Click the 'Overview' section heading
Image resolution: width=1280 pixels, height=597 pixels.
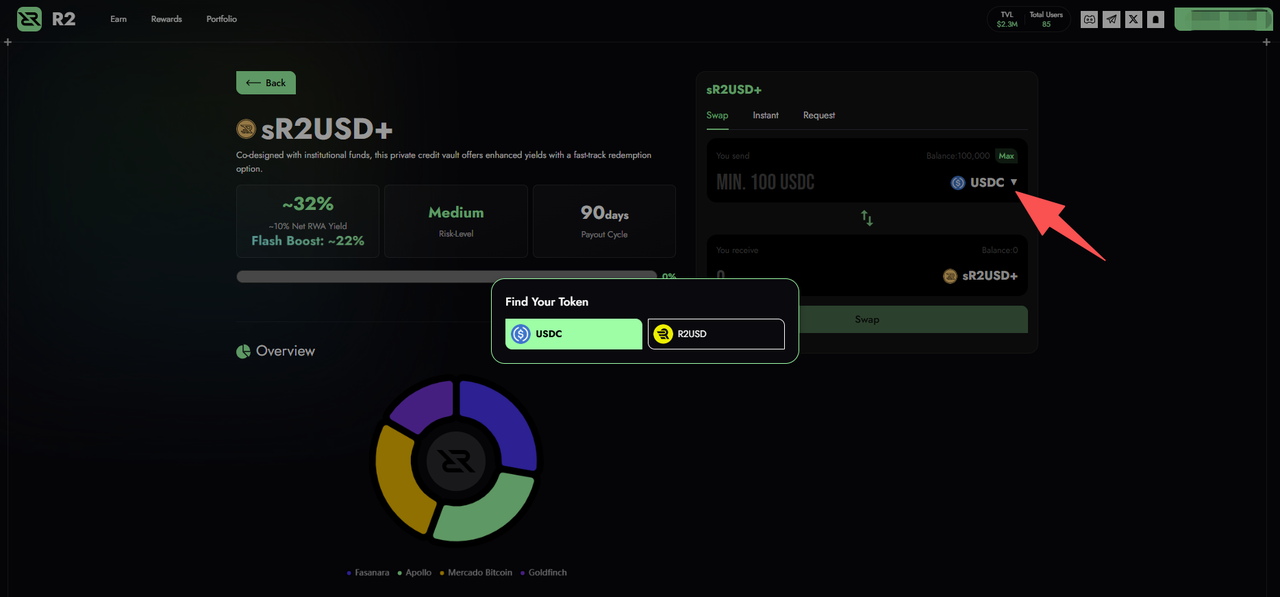pos(285,351)
